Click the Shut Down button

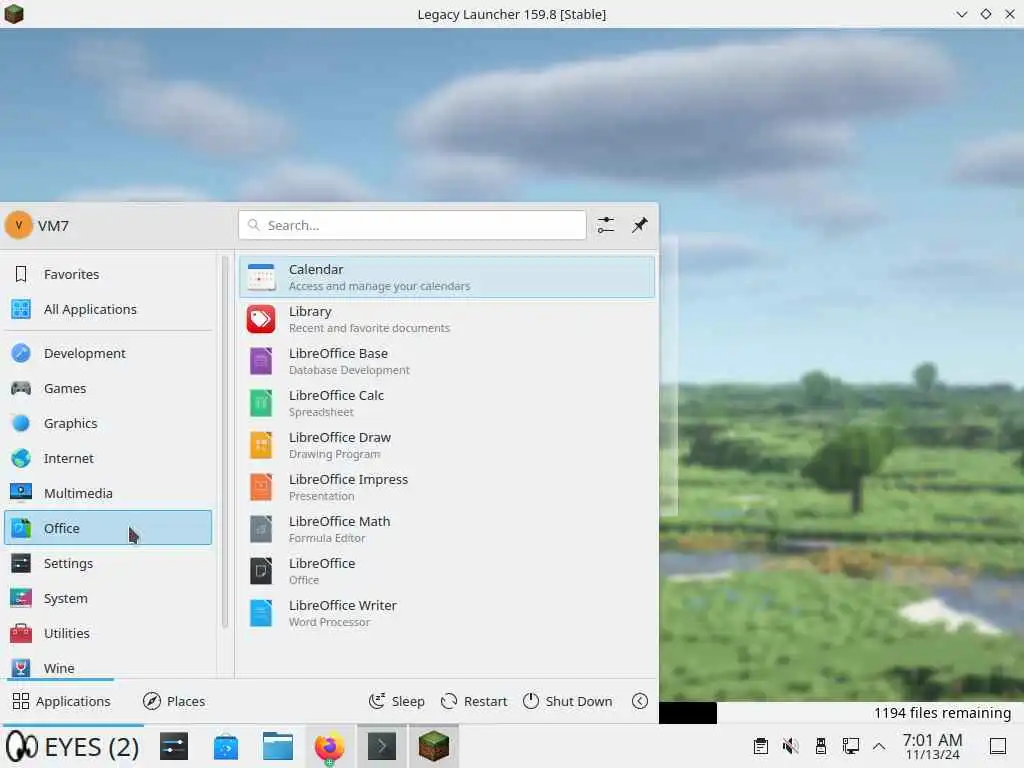[x=568, y=701]
